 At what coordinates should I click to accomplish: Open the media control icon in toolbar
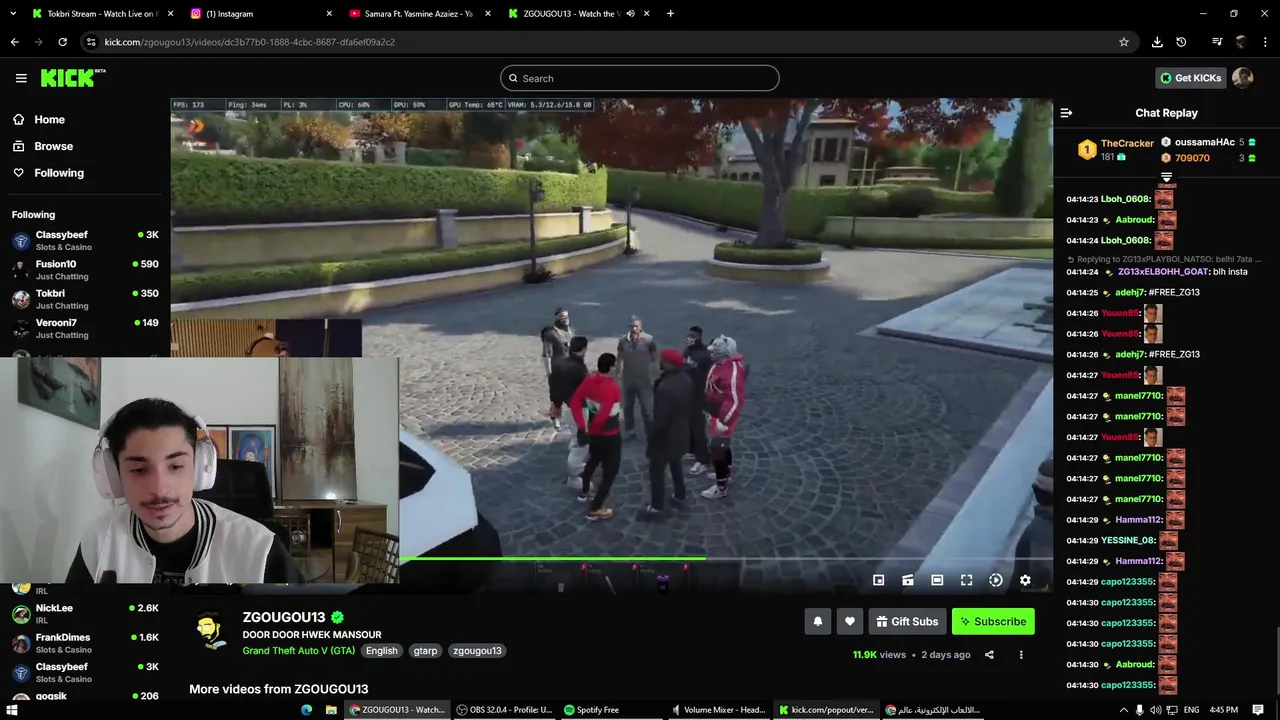(x=1217, y=42)
